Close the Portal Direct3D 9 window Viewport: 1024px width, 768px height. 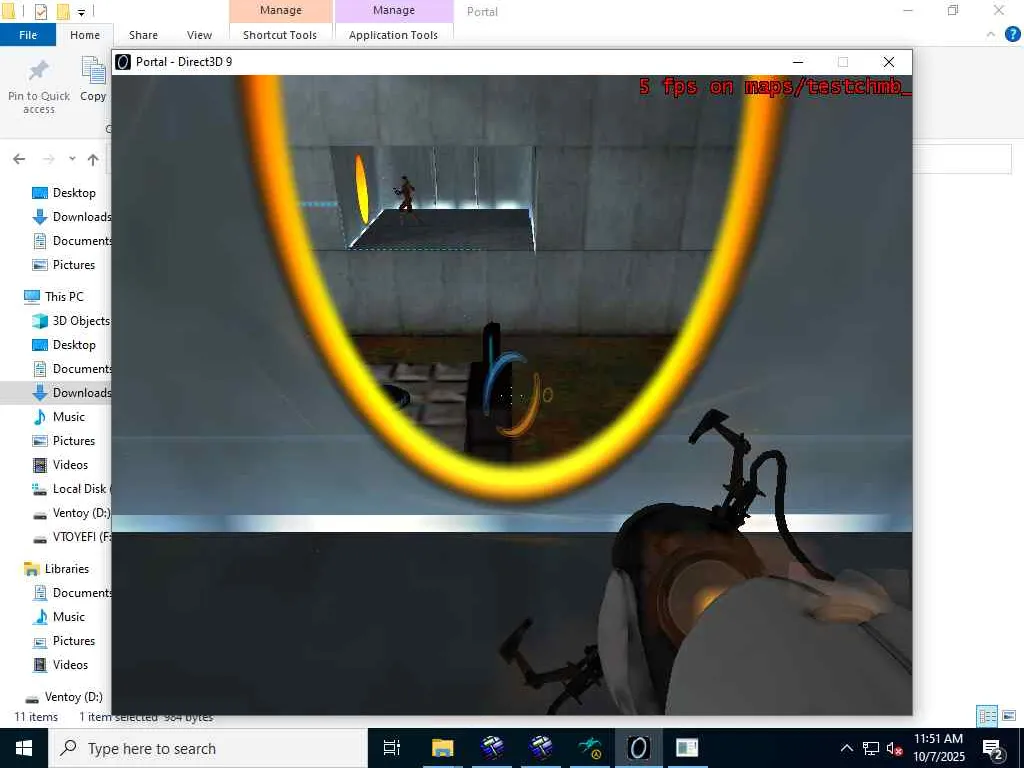click(x=889, y=62)
